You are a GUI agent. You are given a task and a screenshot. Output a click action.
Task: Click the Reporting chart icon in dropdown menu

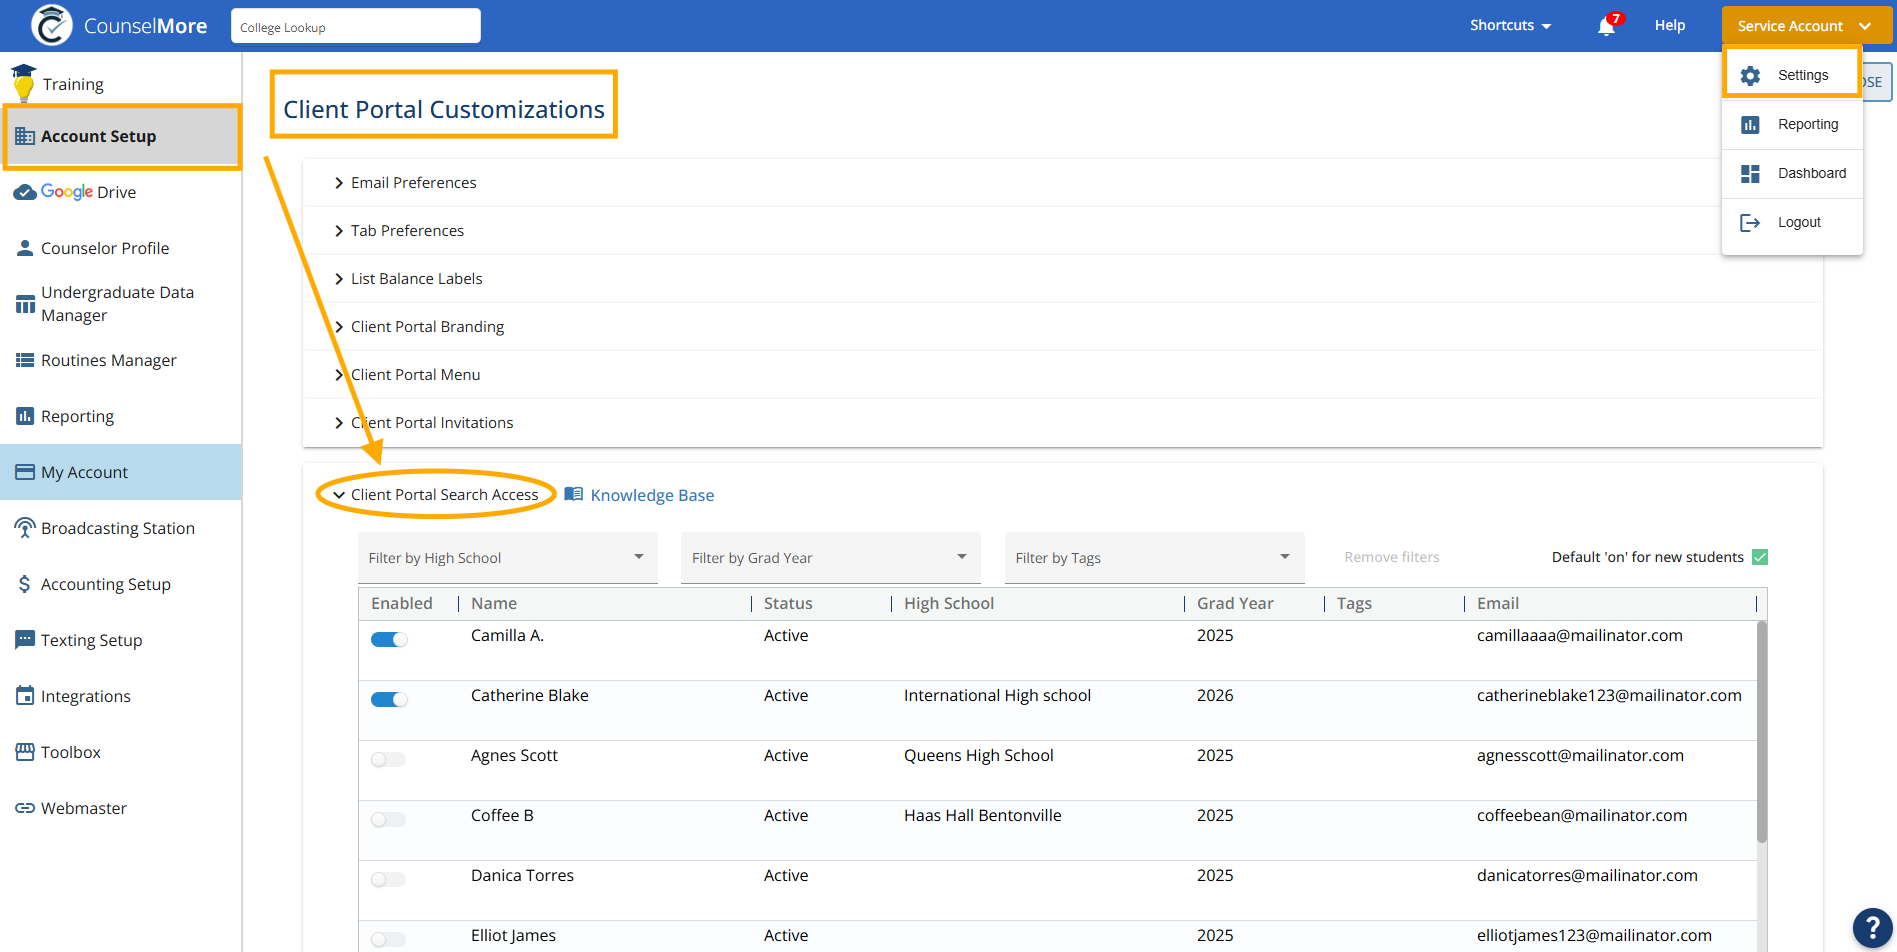point(1750,125)
